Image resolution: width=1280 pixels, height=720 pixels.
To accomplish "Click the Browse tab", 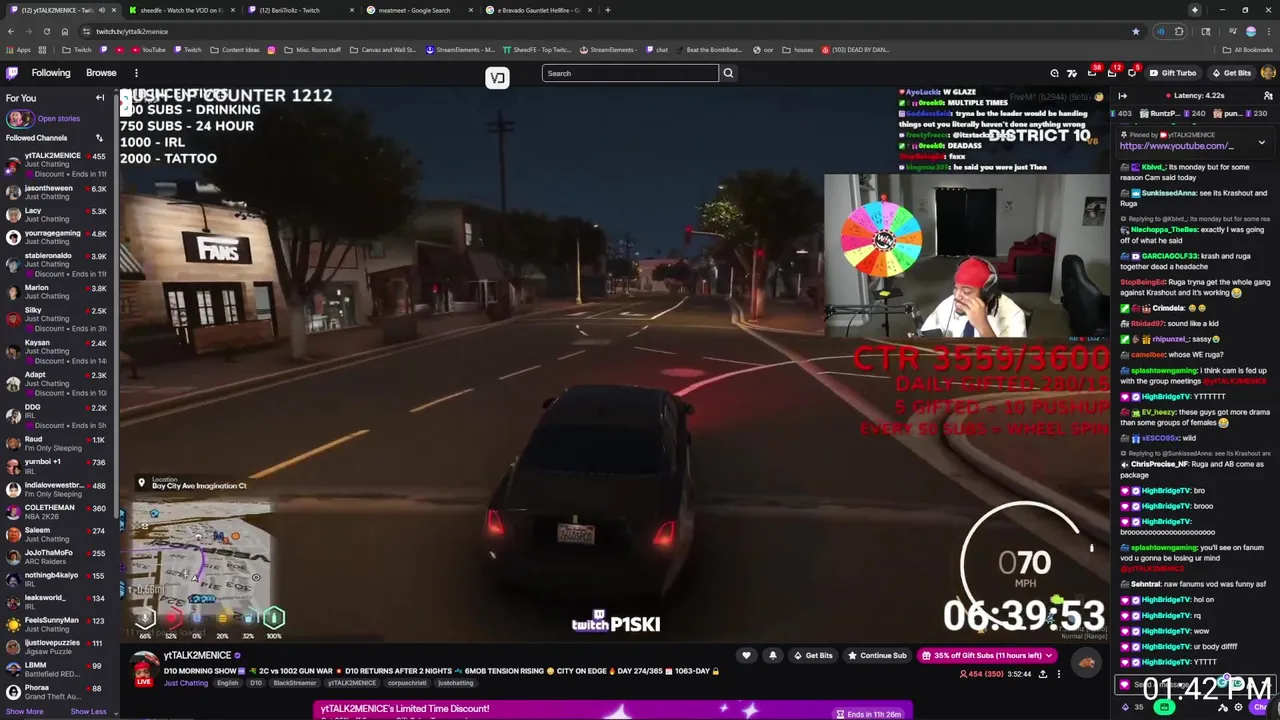I will pyautogui.click(x=101, y=73).
